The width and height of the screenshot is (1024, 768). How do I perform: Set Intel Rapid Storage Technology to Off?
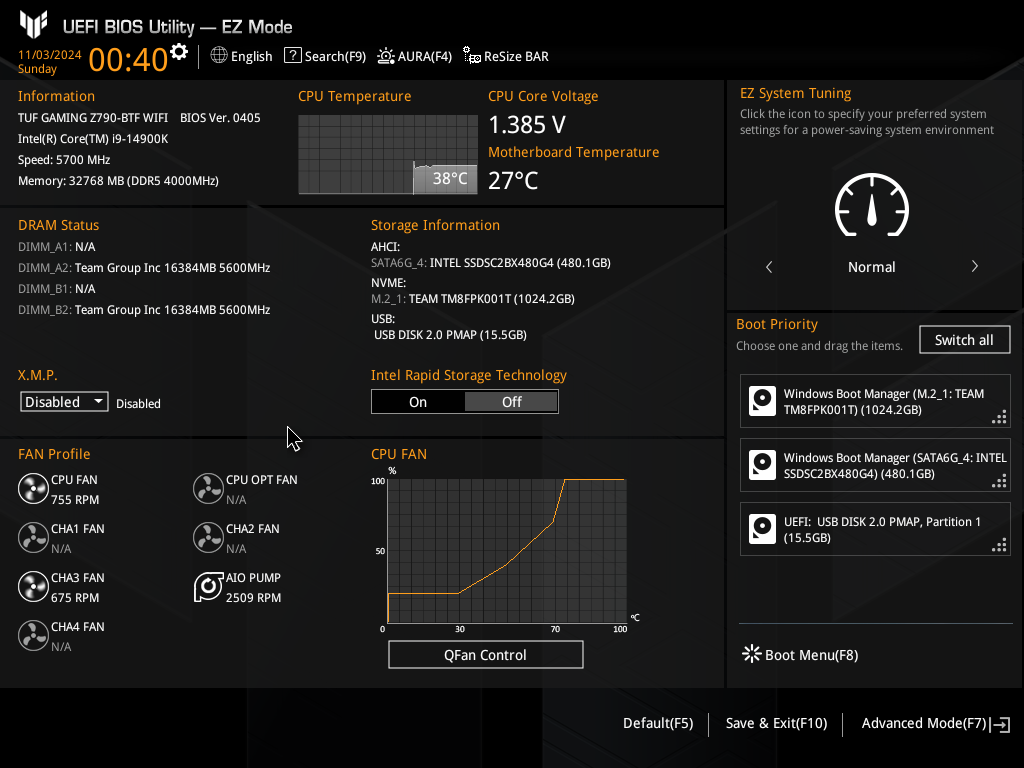coord(511,402)
